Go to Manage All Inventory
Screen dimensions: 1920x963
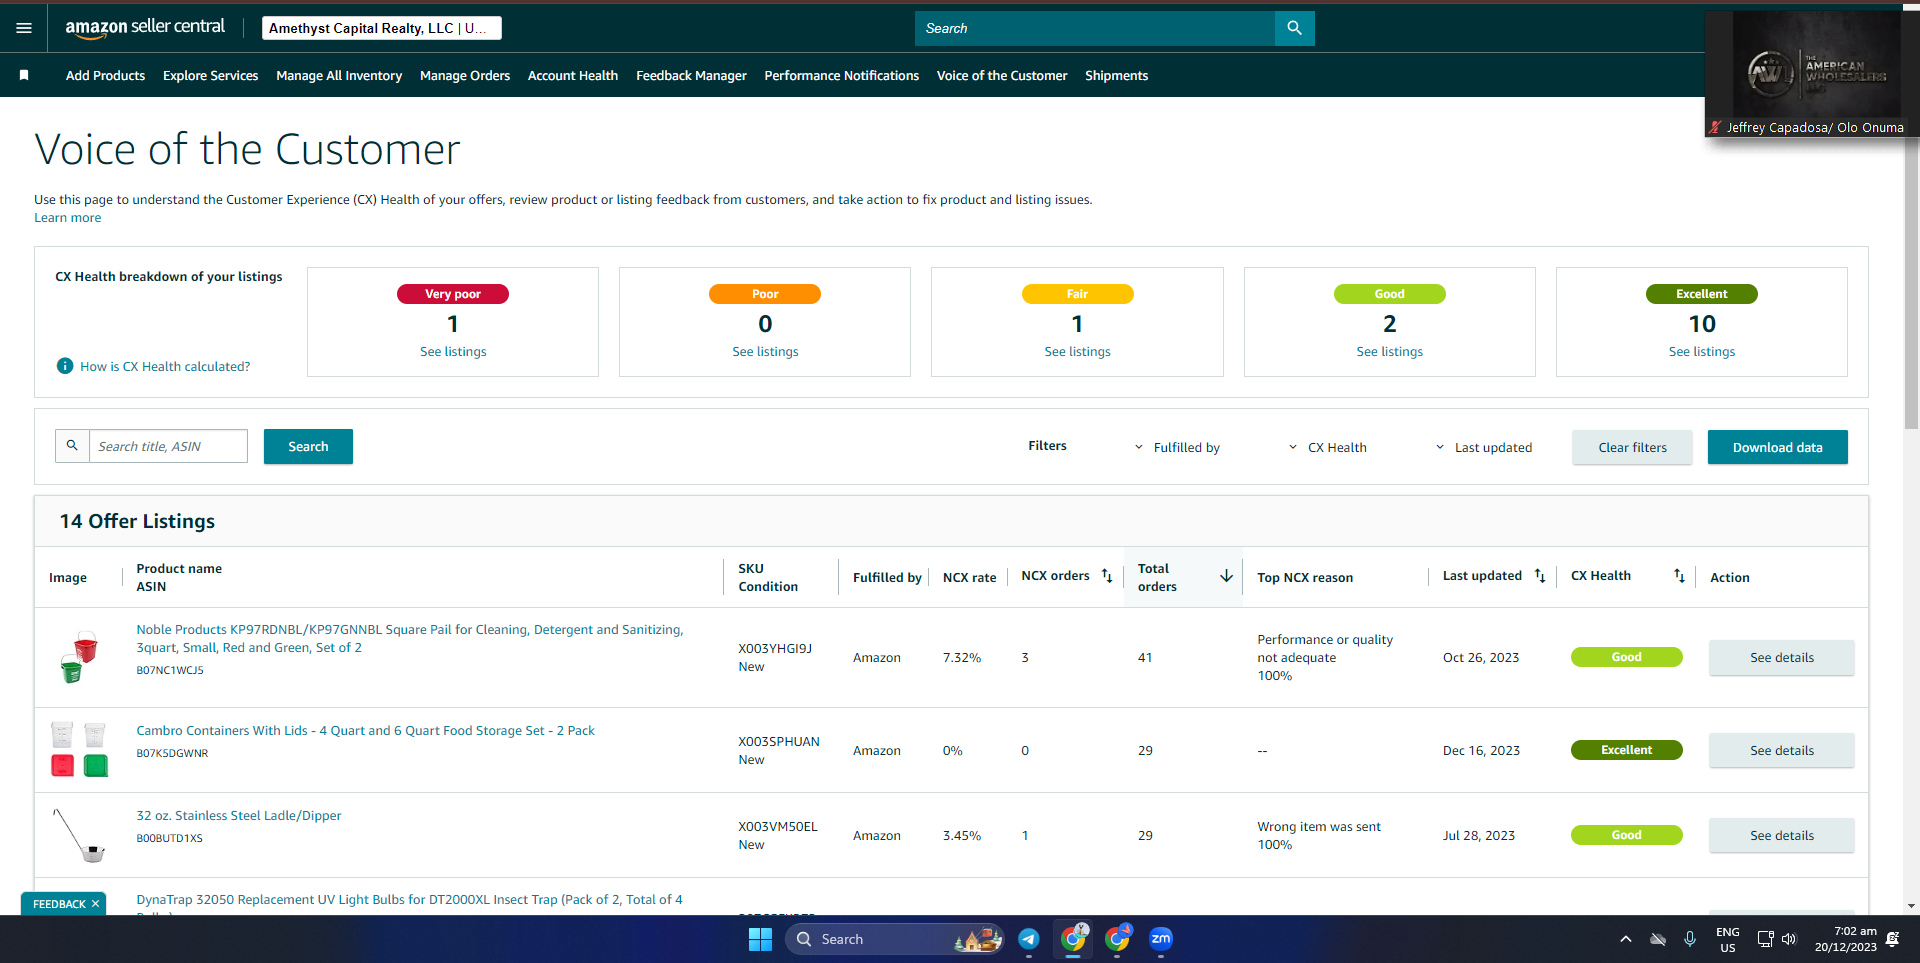point(339,75)
